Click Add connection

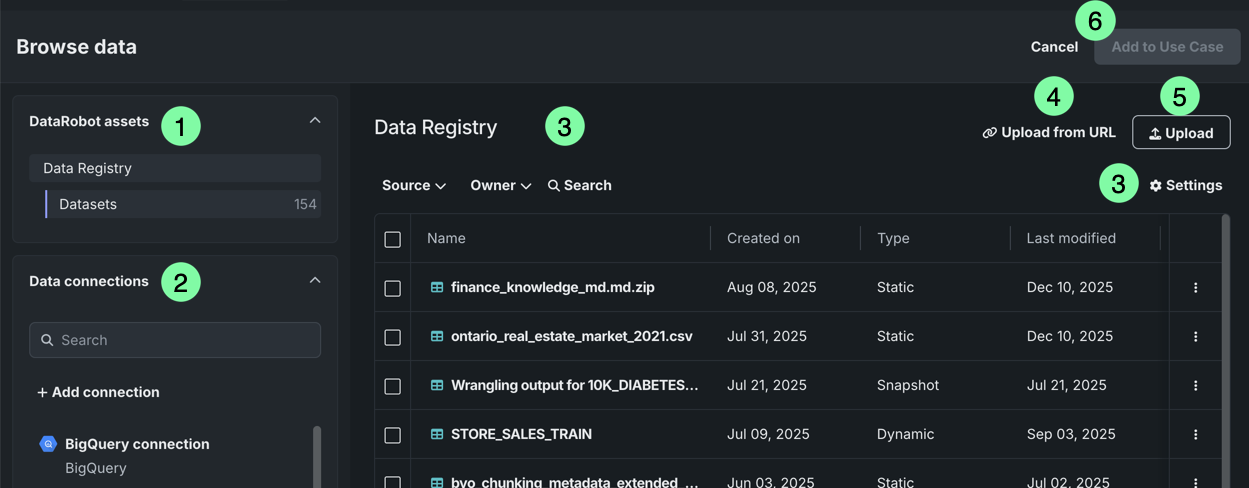click(x=98, y=392)
